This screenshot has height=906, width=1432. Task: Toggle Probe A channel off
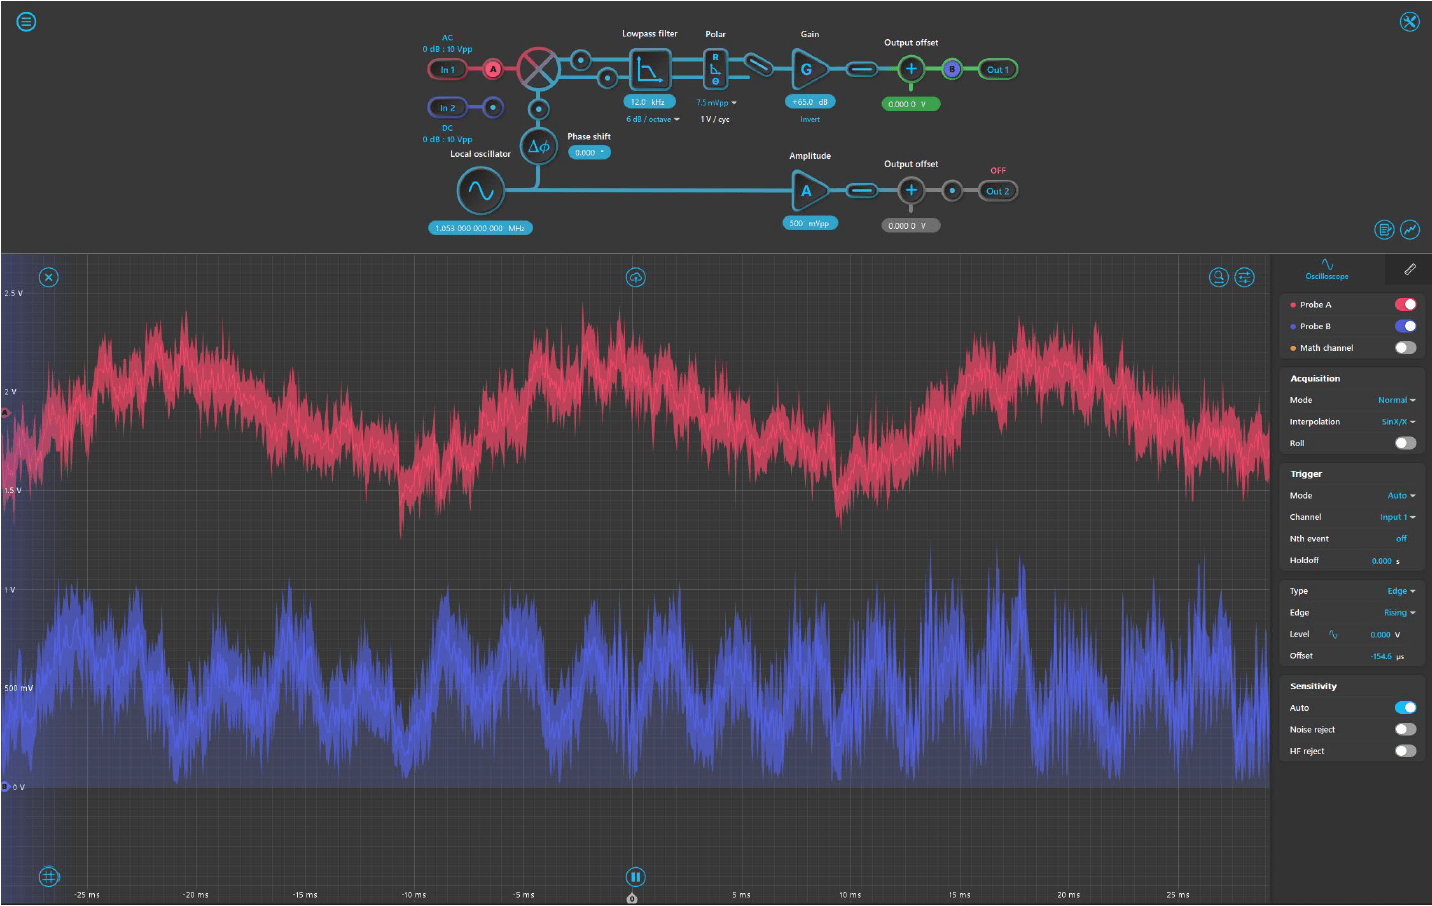[x=1405, y=305]
